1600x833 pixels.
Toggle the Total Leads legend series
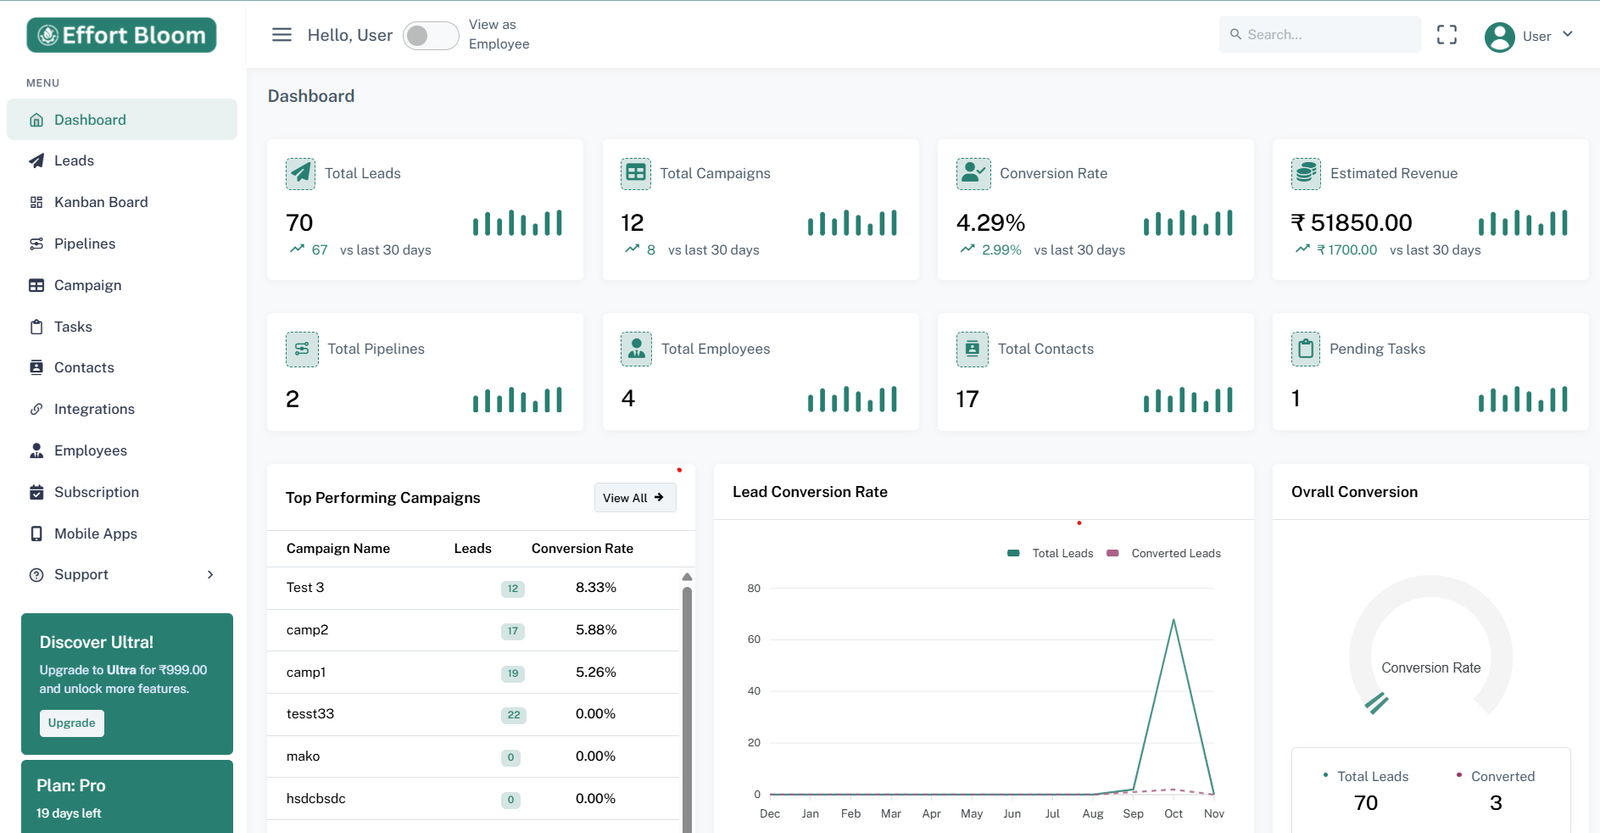click(x=1051, y=553)
